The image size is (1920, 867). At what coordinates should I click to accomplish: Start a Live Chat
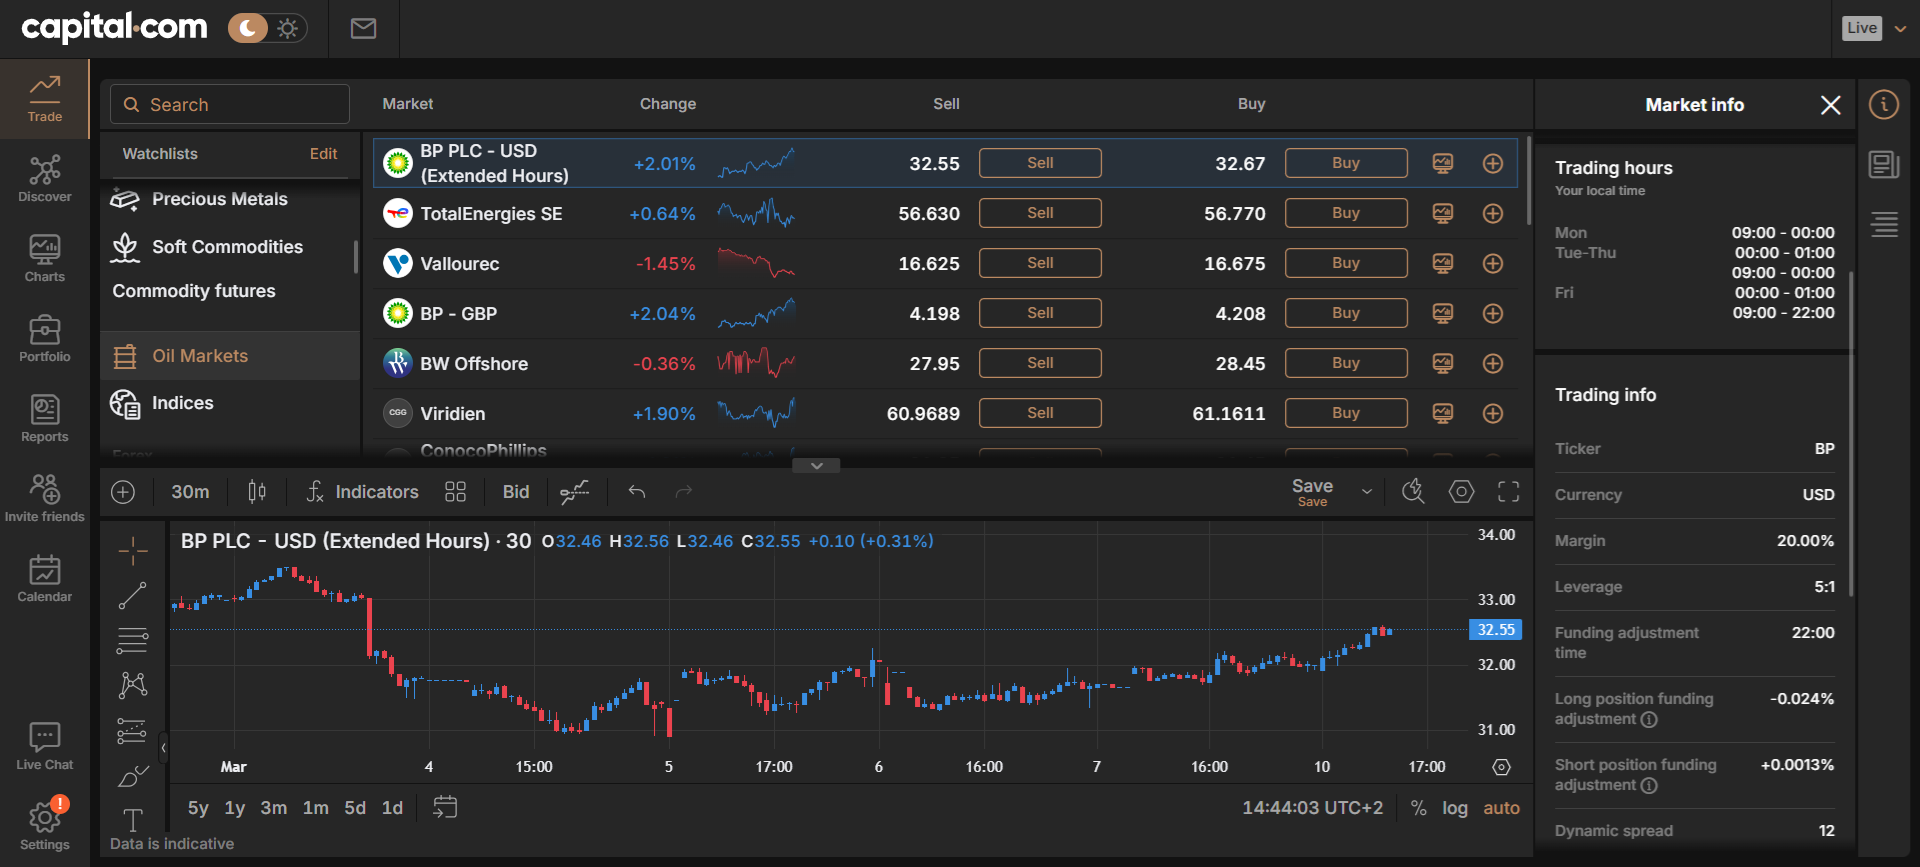coord(45,747)
